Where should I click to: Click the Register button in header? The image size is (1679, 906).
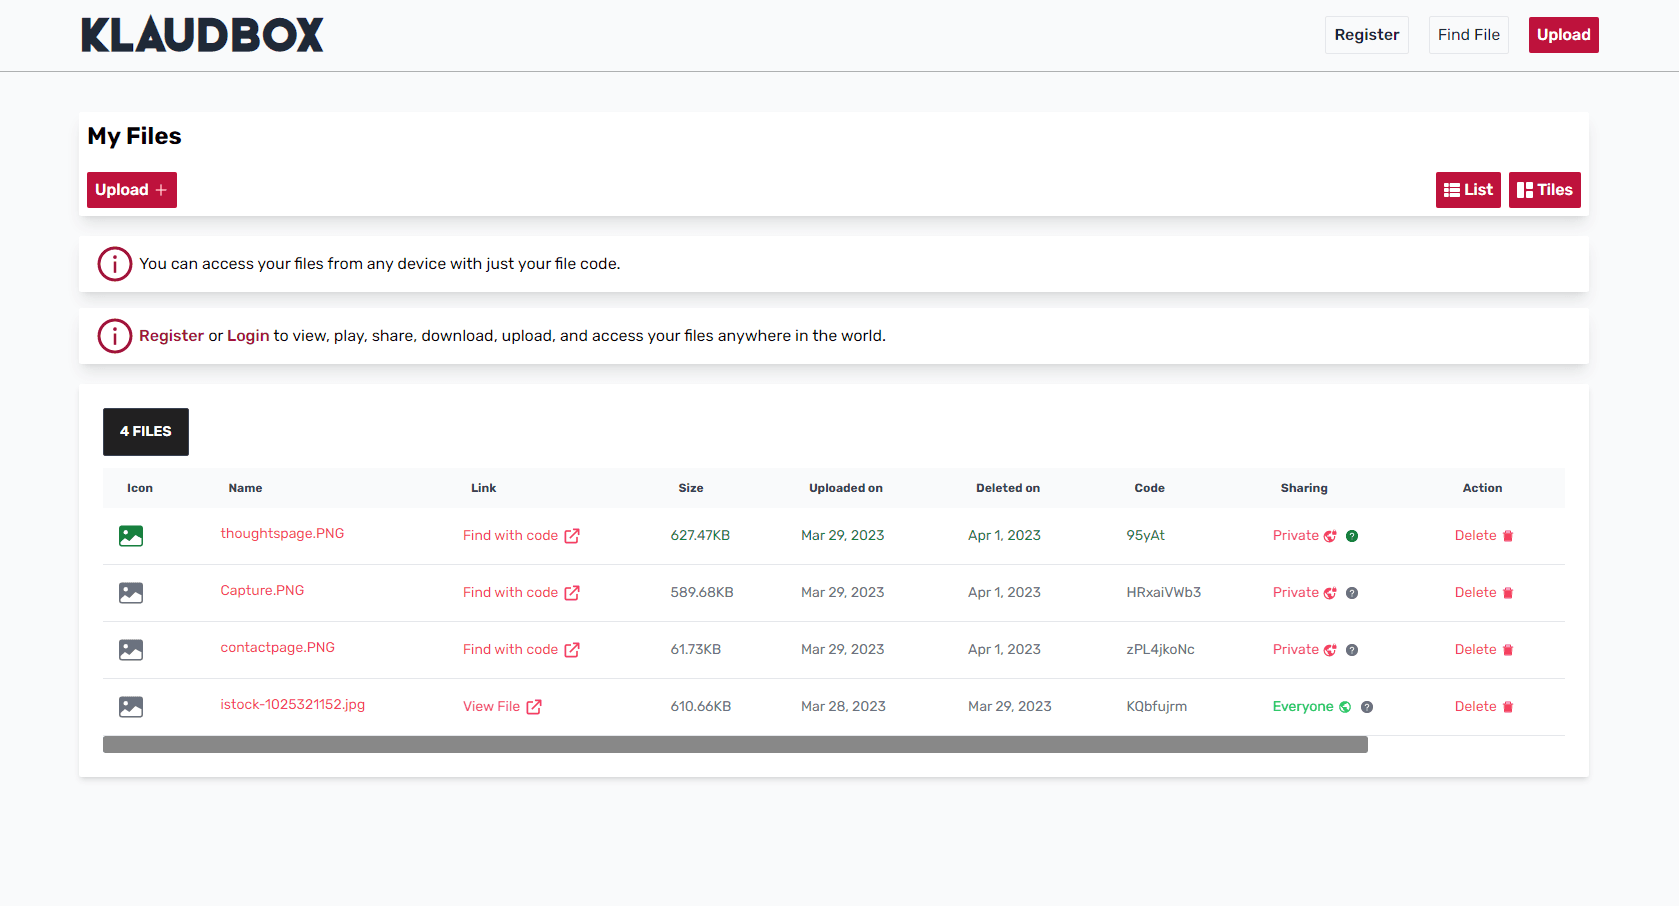pos(1366,35)
